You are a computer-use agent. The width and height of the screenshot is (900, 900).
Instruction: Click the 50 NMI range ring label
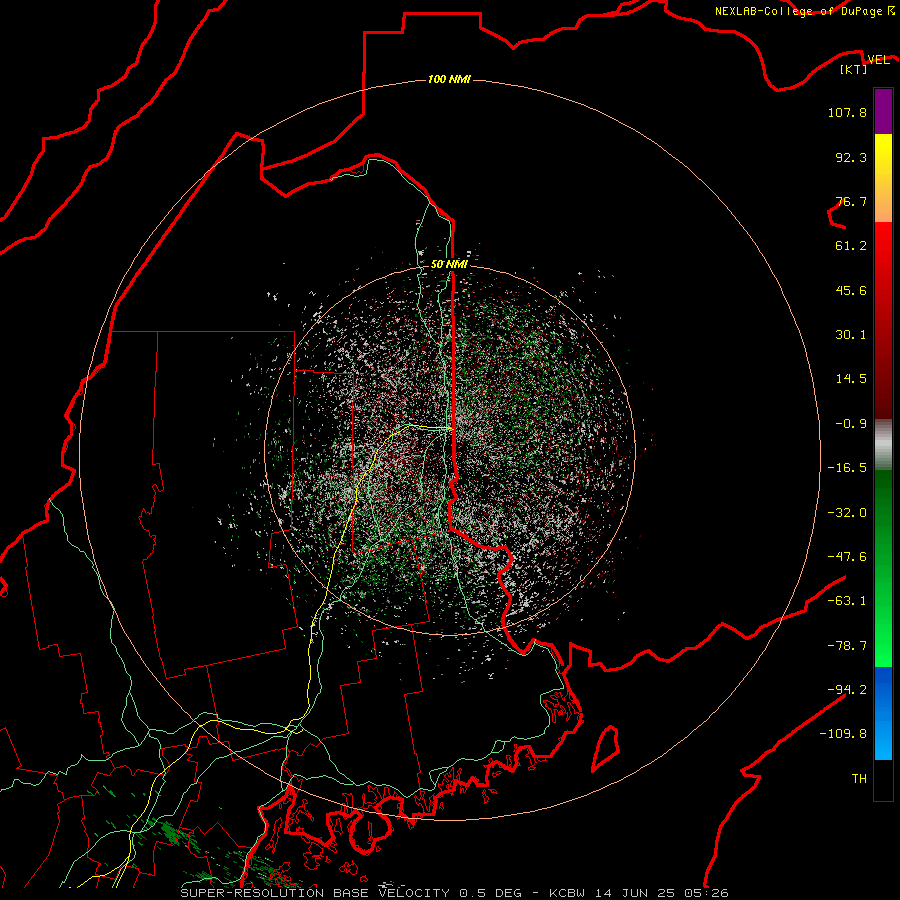point(449,264)
